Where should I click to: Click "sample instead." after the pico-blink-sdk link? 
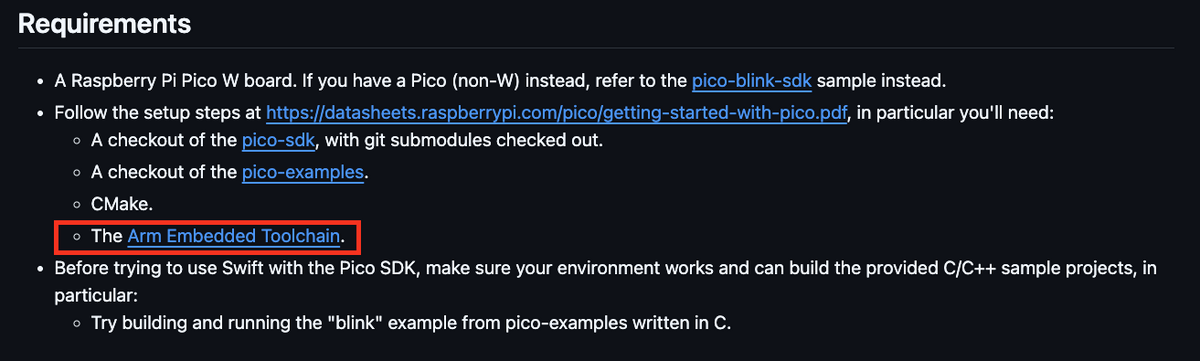[x=881, y=80]
